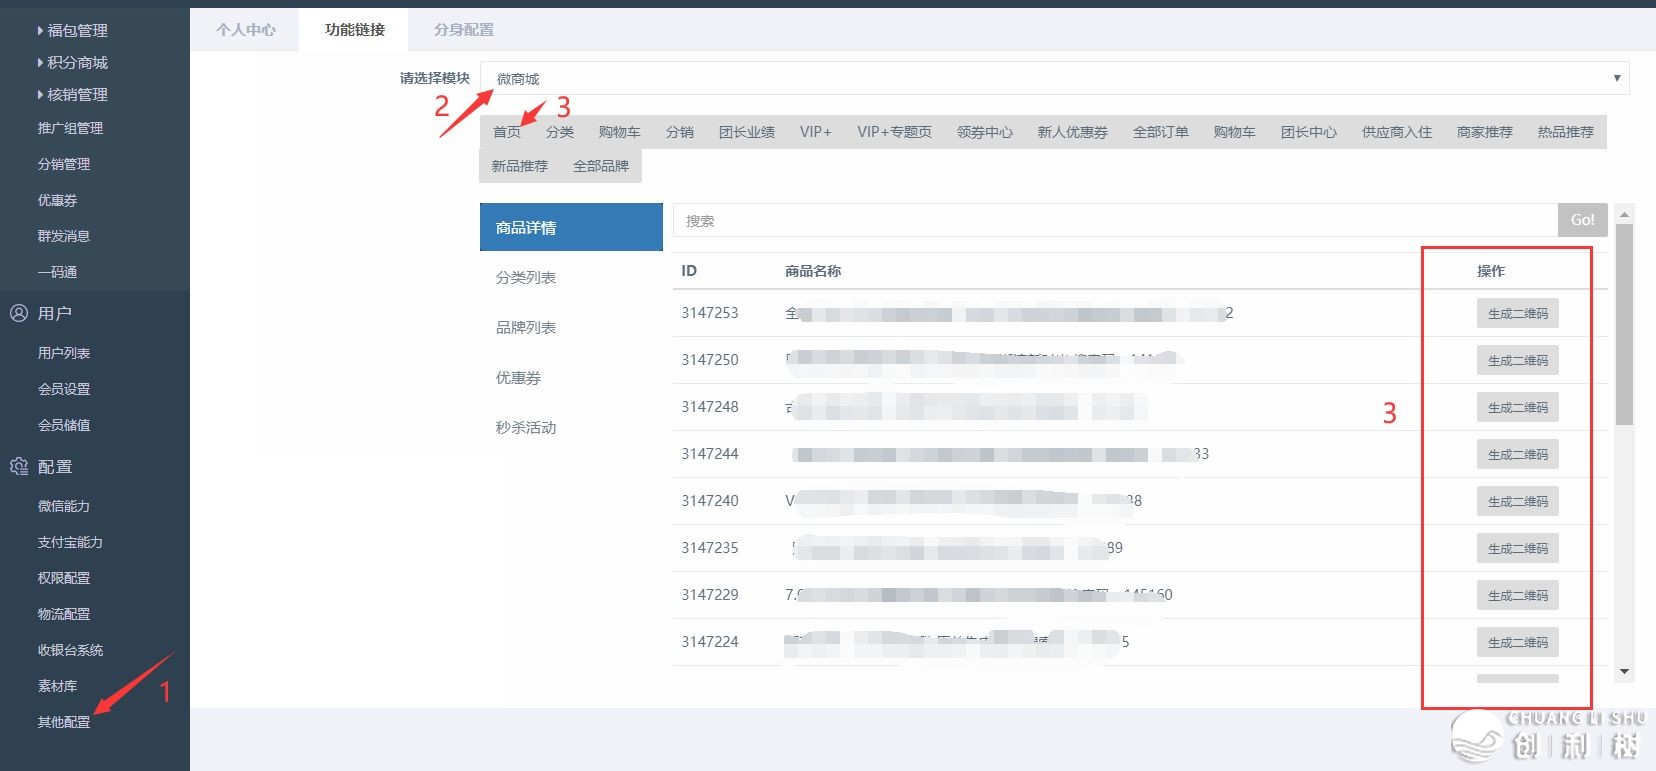Select the 商家推荐 link button
The height and width of the screenshot is (771, 1656).
click(x=1485, y=132)
